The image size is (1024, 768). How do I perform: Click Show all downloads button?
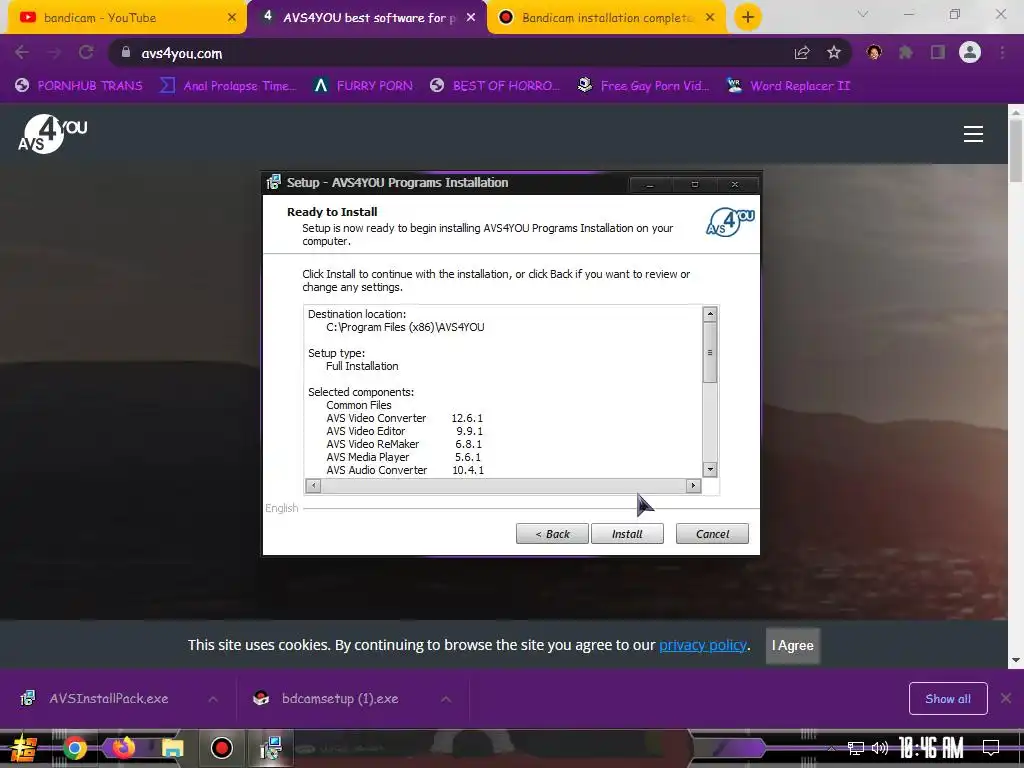(948, 699)
